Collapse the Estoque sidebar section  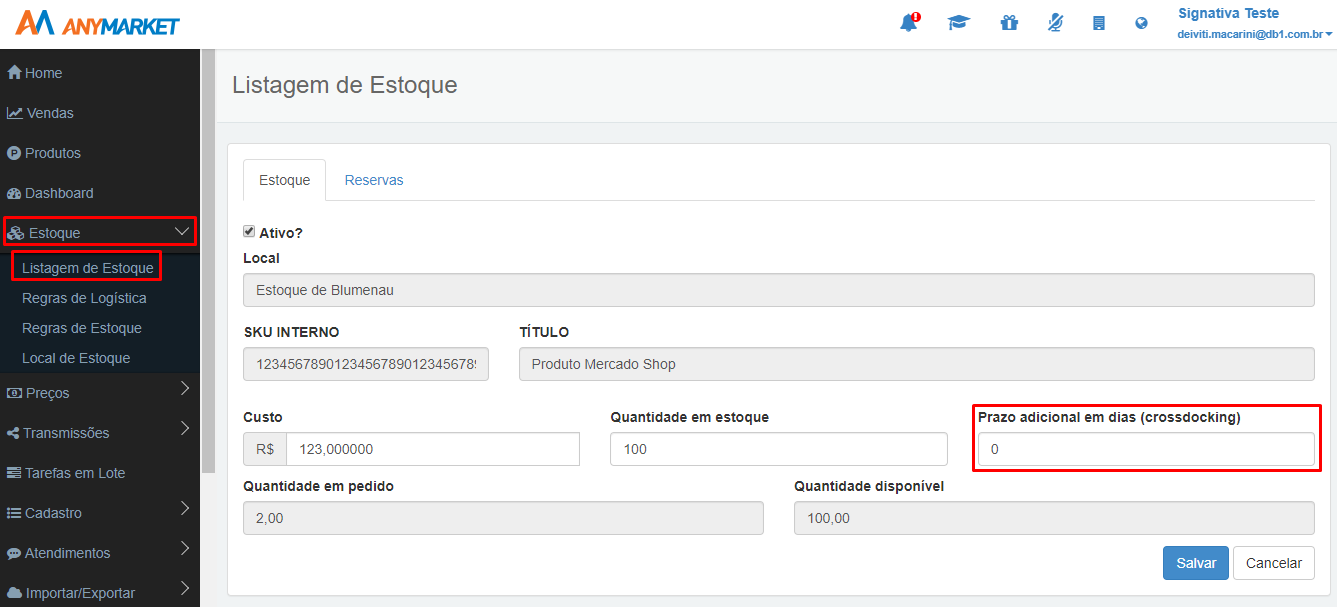click(100, 232)
